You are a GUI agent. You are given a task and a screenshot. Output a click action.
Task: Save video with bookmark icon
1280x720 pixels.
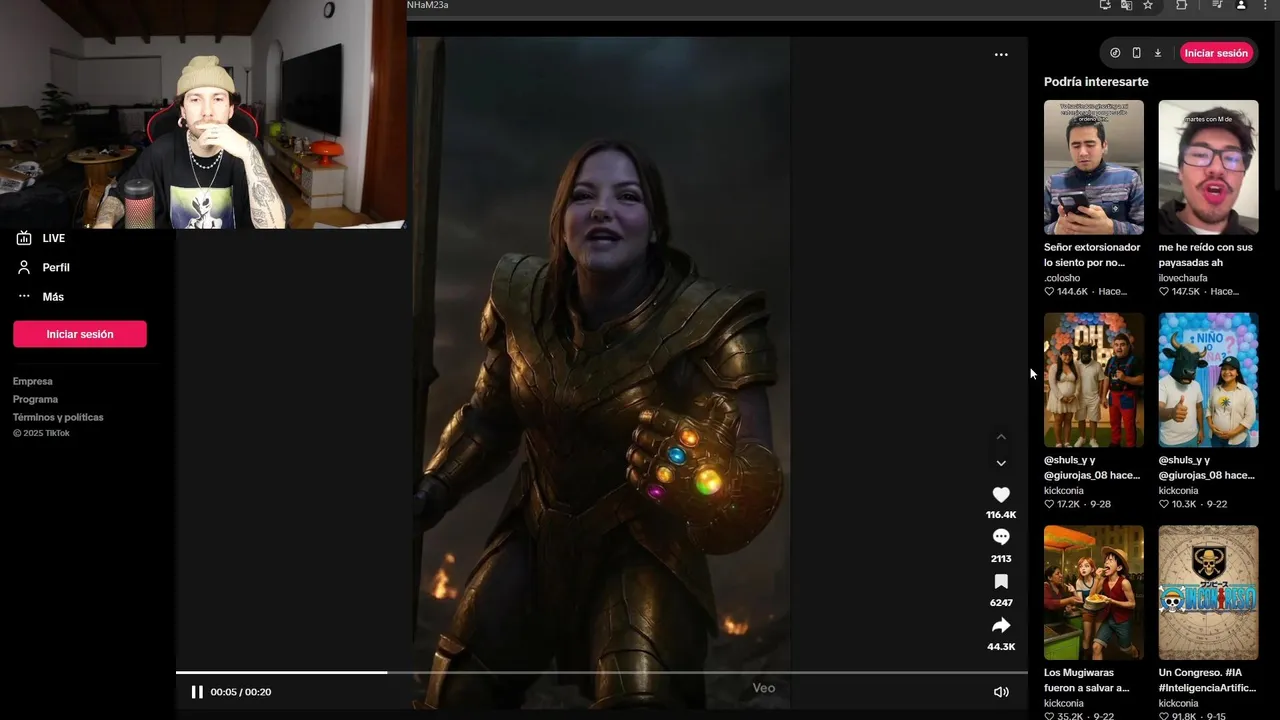pyautogui.click(x=1001, y=581)
